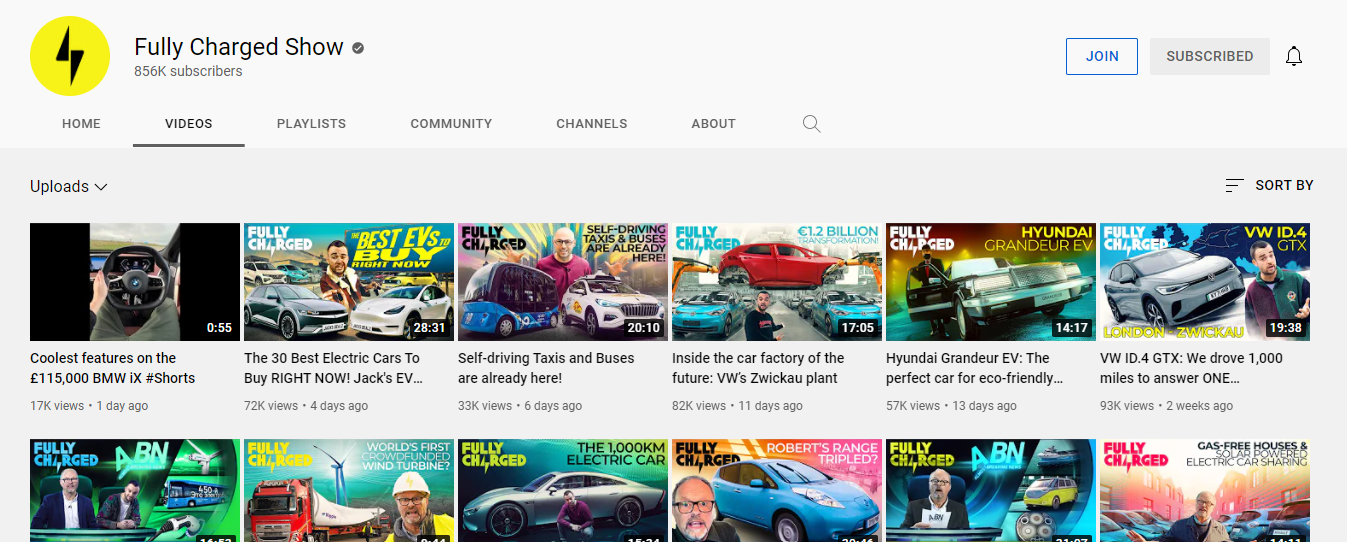Viewport: 1347px width, 542px height.
Task: Click the JOIN button
Action: pyautogui.click(x=1102, y=56)
